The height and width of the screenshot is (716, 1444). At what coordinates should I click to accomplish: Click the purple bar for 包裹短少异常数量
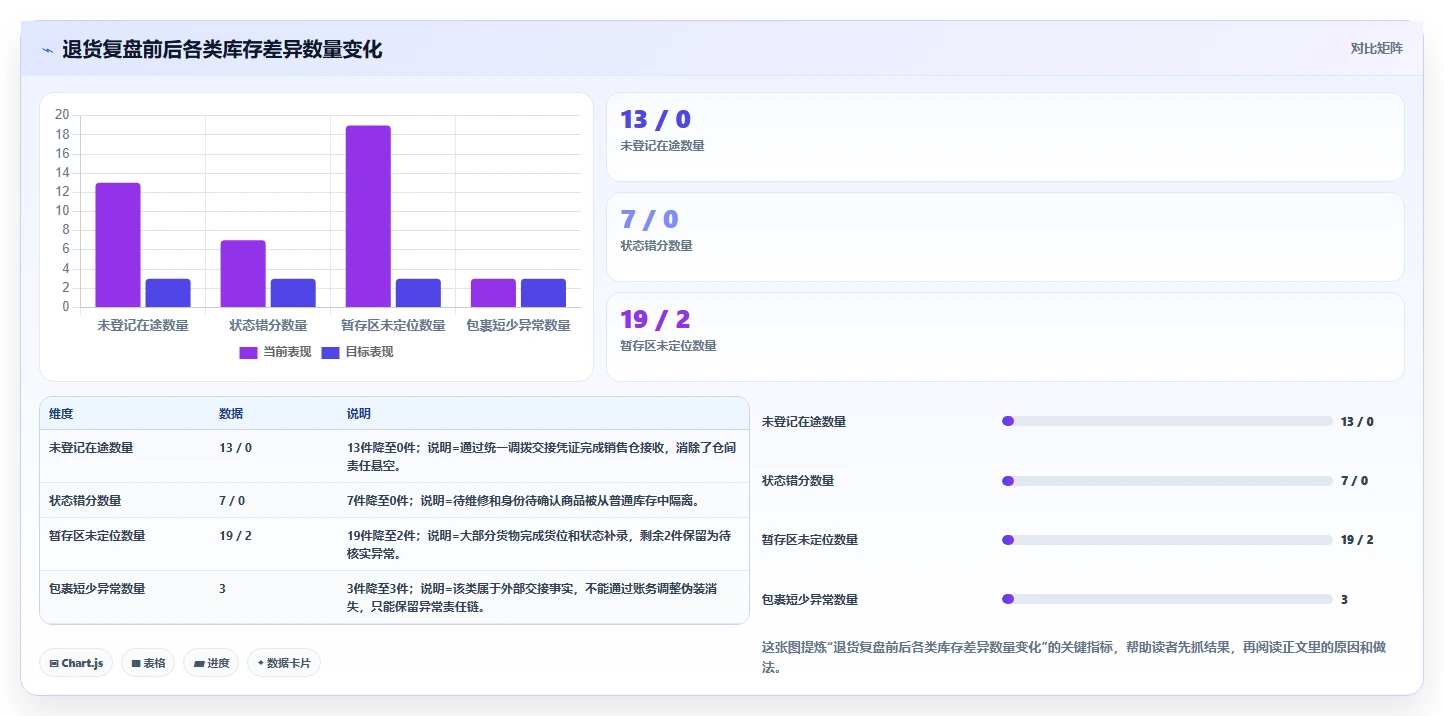(493, 293)
